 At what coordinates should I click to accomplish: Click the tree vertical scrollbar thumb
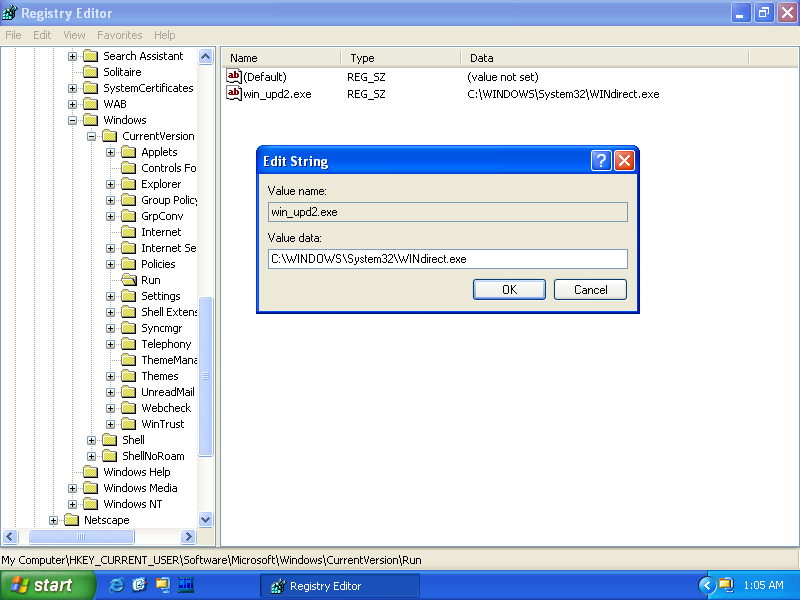click(205, 376)
